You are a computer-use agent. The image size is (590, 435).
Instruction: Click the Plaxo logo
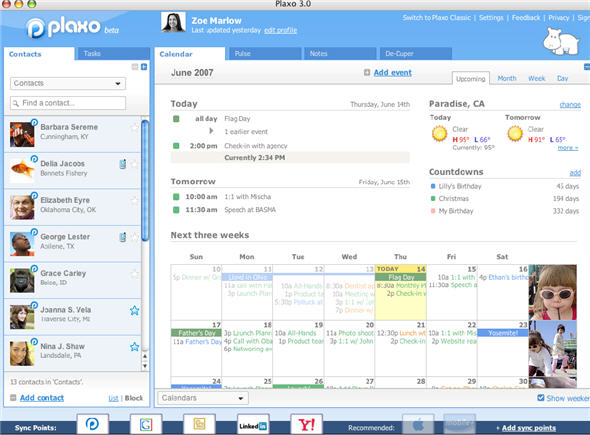tap(64, 27)
